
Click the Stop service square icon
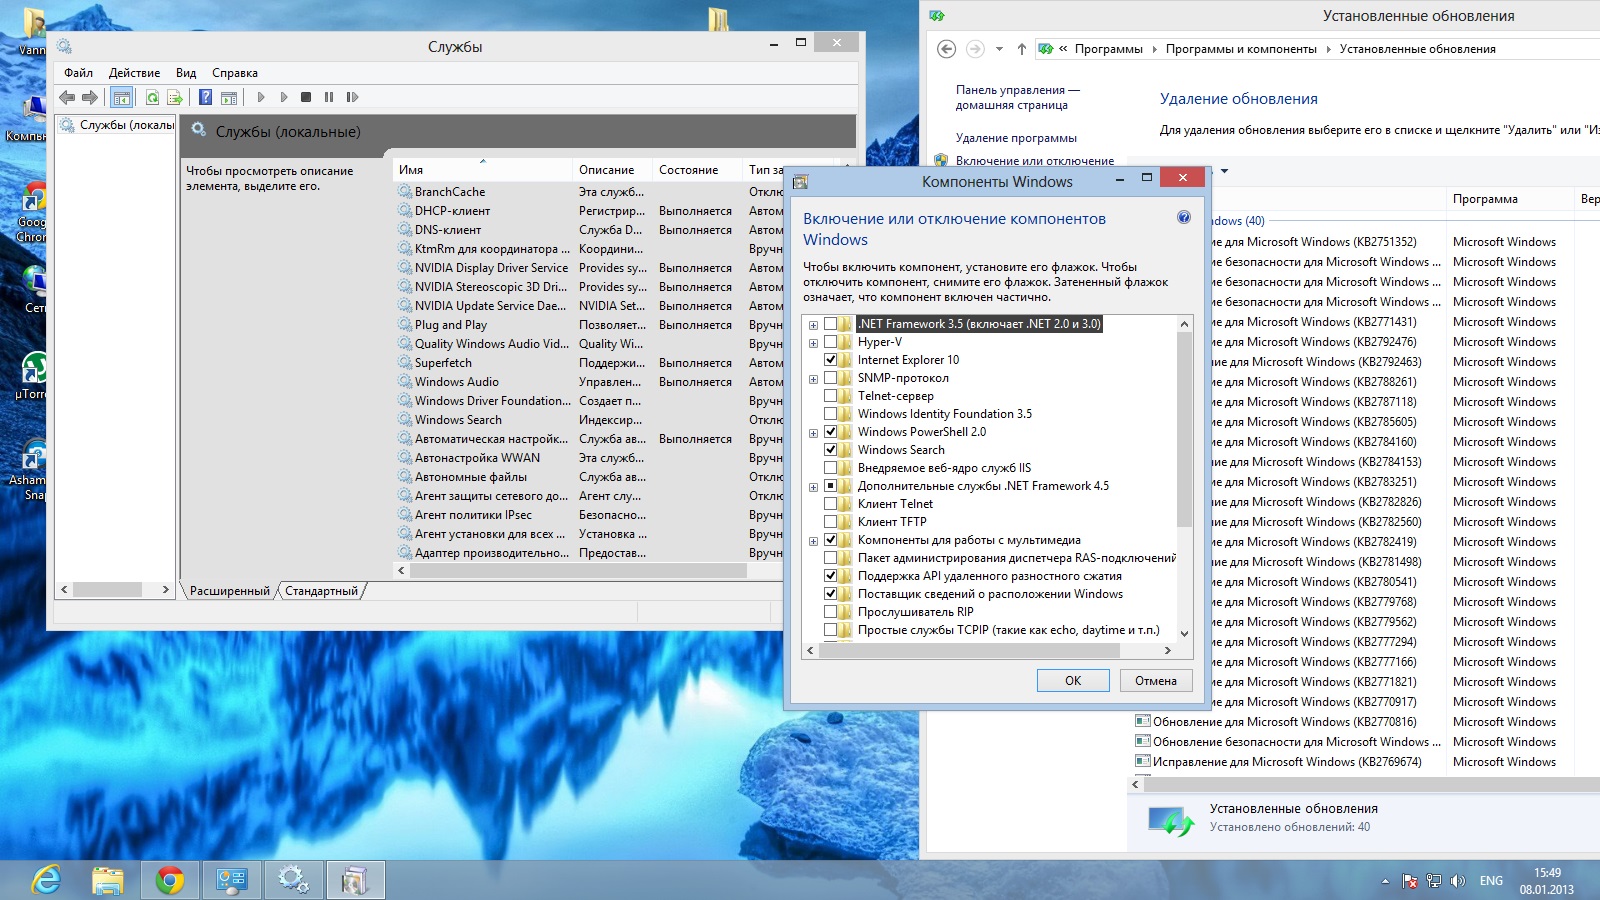(306, 97)
